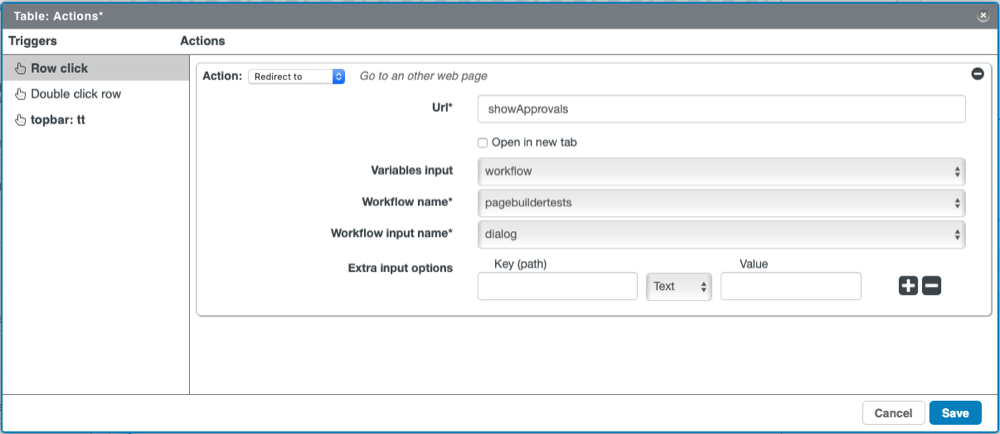Click the Workflow name label

pos(408,202)
